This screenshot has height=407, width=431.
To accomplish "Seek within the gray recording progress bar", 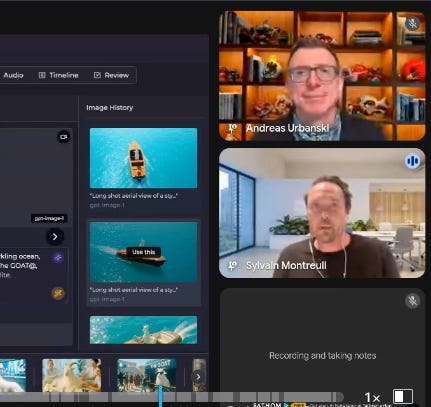I will tap(172, 397).
